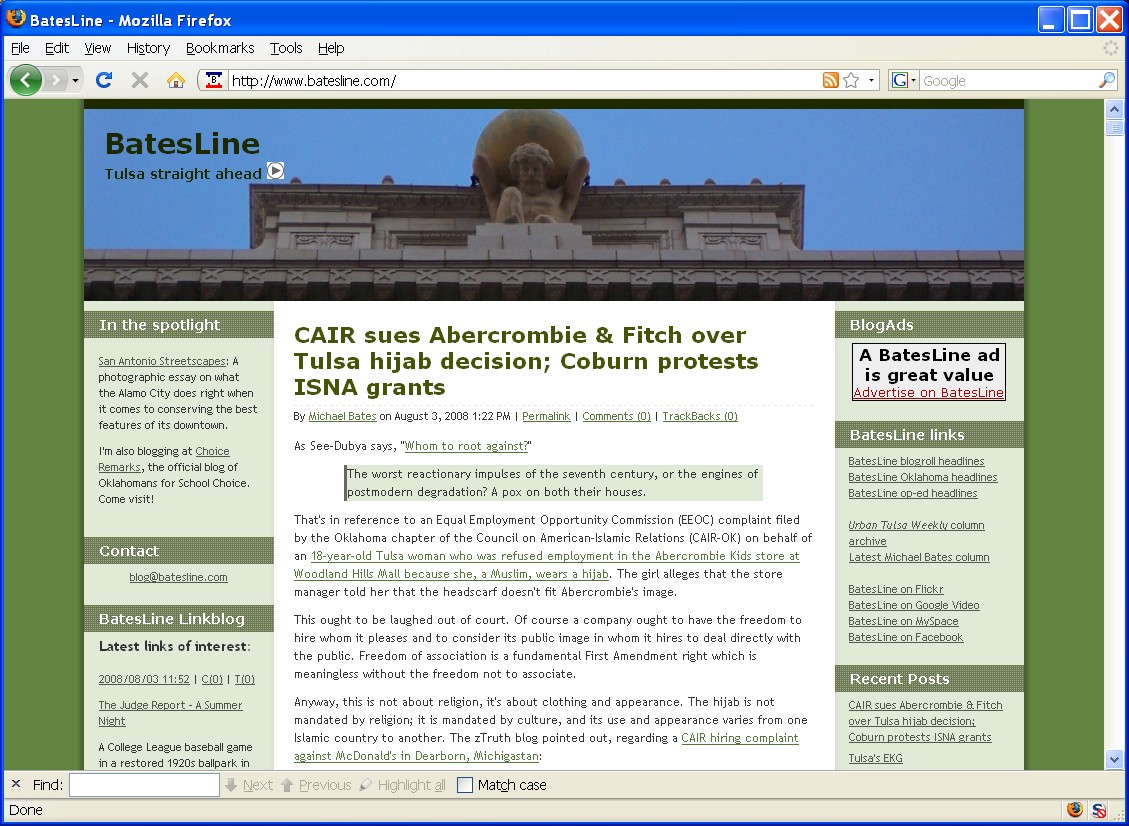This screenshot has height=826, width=1129.
Task: Click the C(0) linkblog comments link
Action: (212, 679)
